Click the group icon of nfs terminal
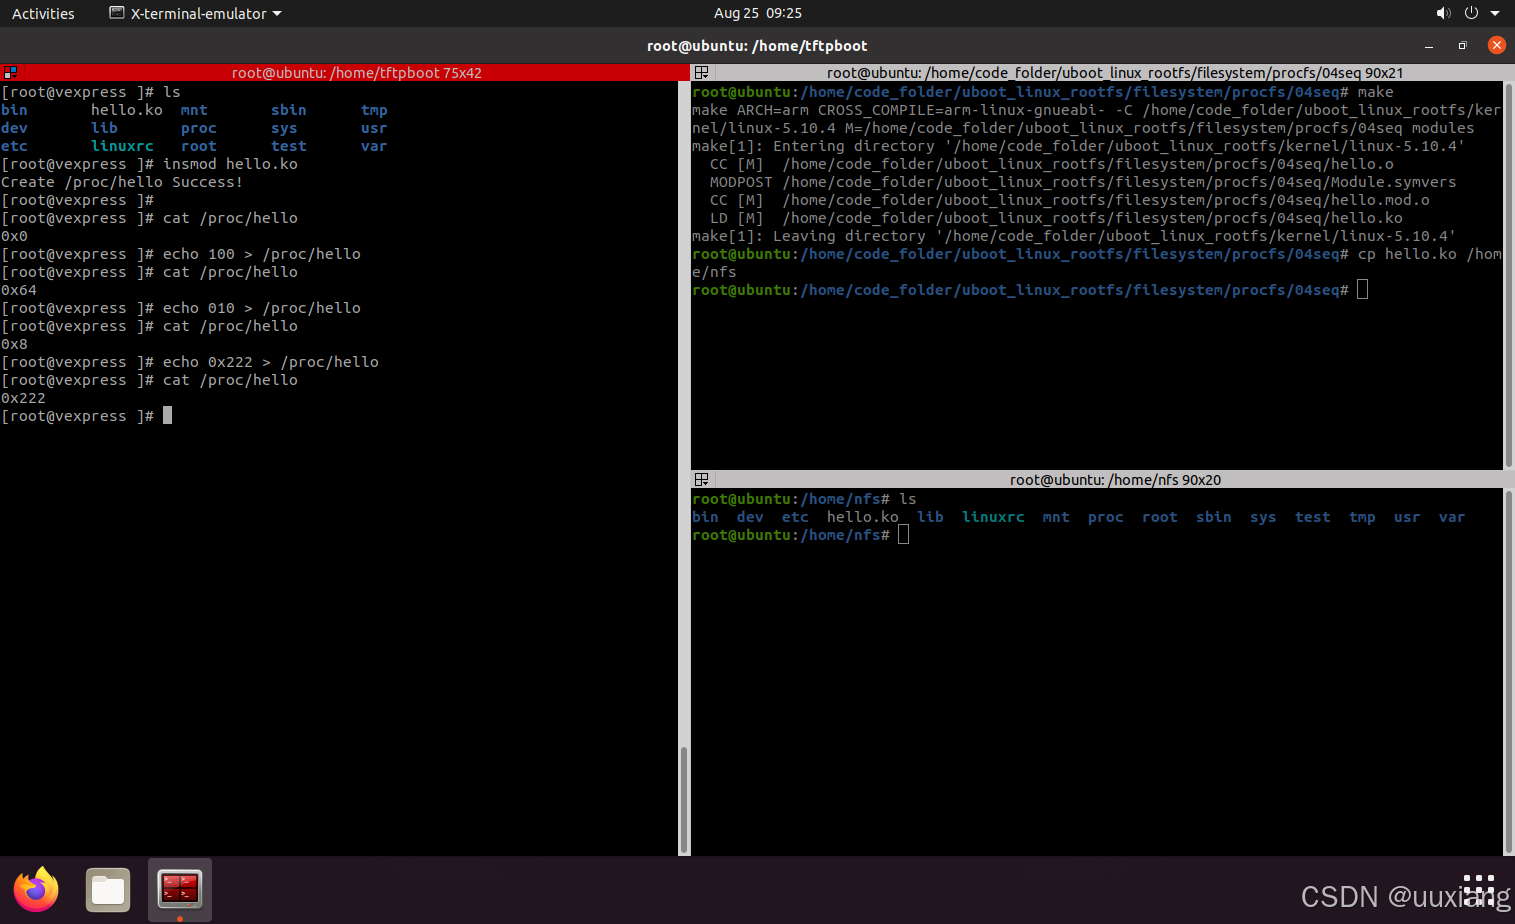This screenshot has width=1515, height=924. [701, 479]
